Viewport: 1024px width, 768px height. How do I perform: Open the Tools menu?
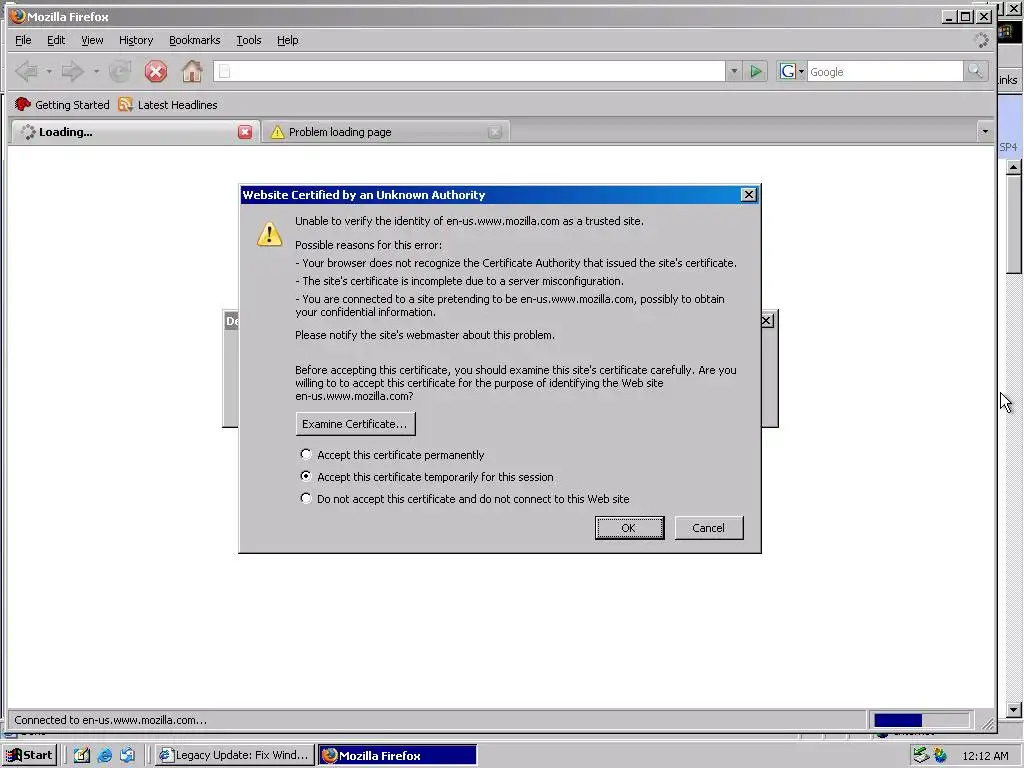pyautogui.click(x=248, y=40)
